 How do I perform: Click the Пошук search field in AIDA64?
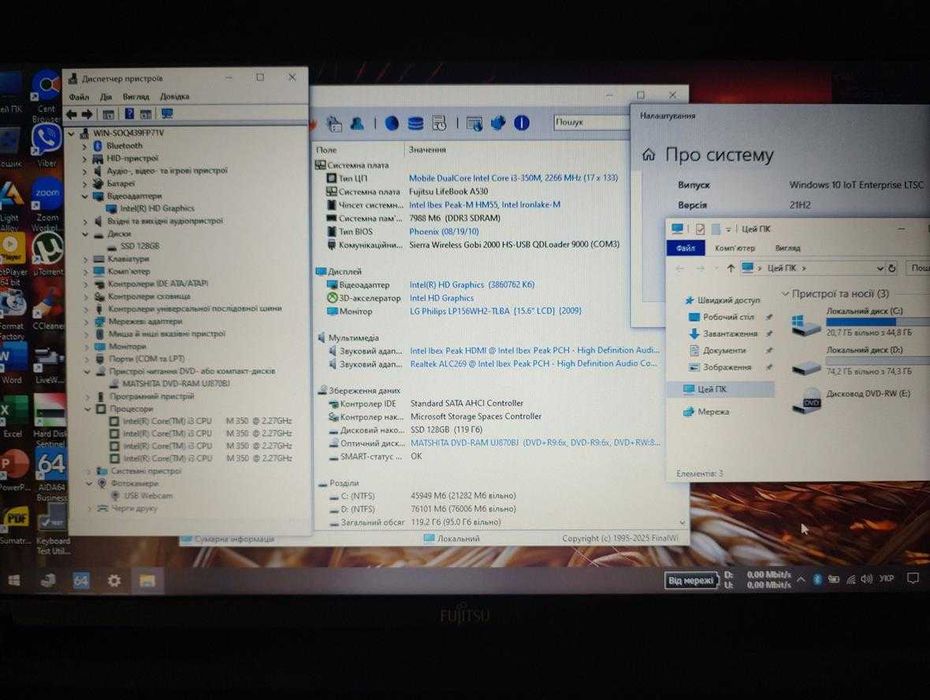(x=590, y=122)
